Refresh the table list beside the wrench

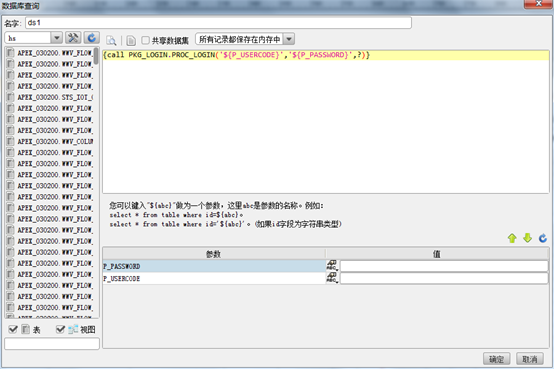pyautogui.click(x=92, y=38)
